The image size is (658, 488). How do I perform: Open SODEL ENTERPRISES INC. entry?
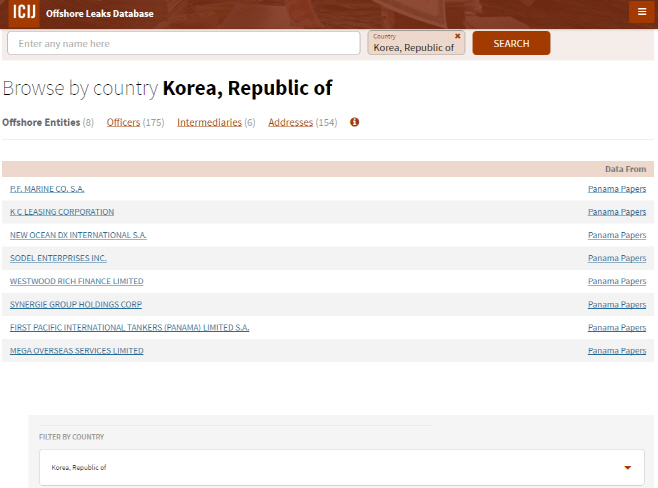click(58, 258)
